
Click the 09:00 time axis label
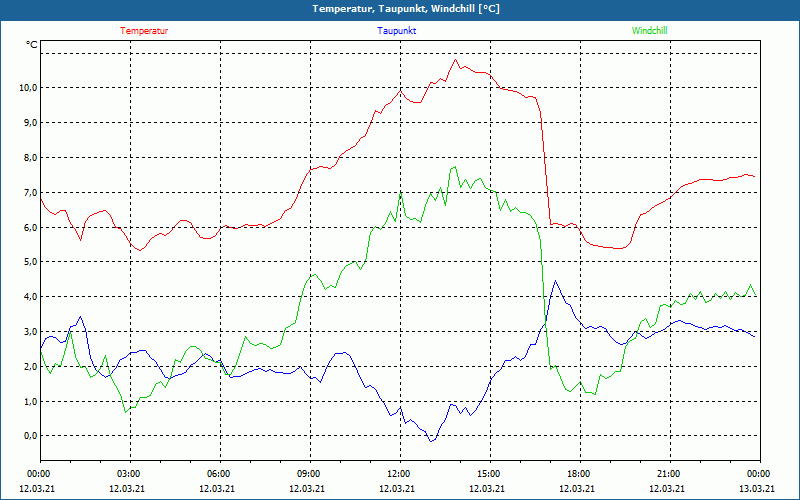[310, 474]
